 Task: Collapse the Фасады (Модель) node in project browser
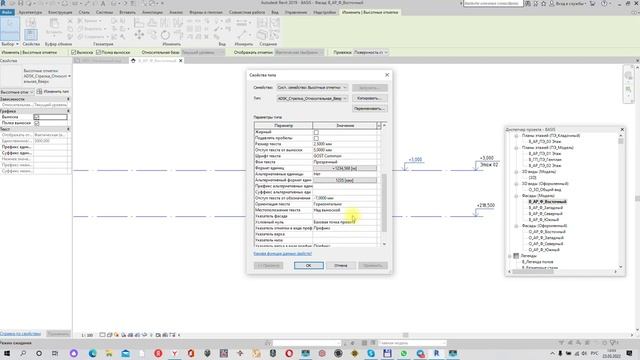point(516,196)
